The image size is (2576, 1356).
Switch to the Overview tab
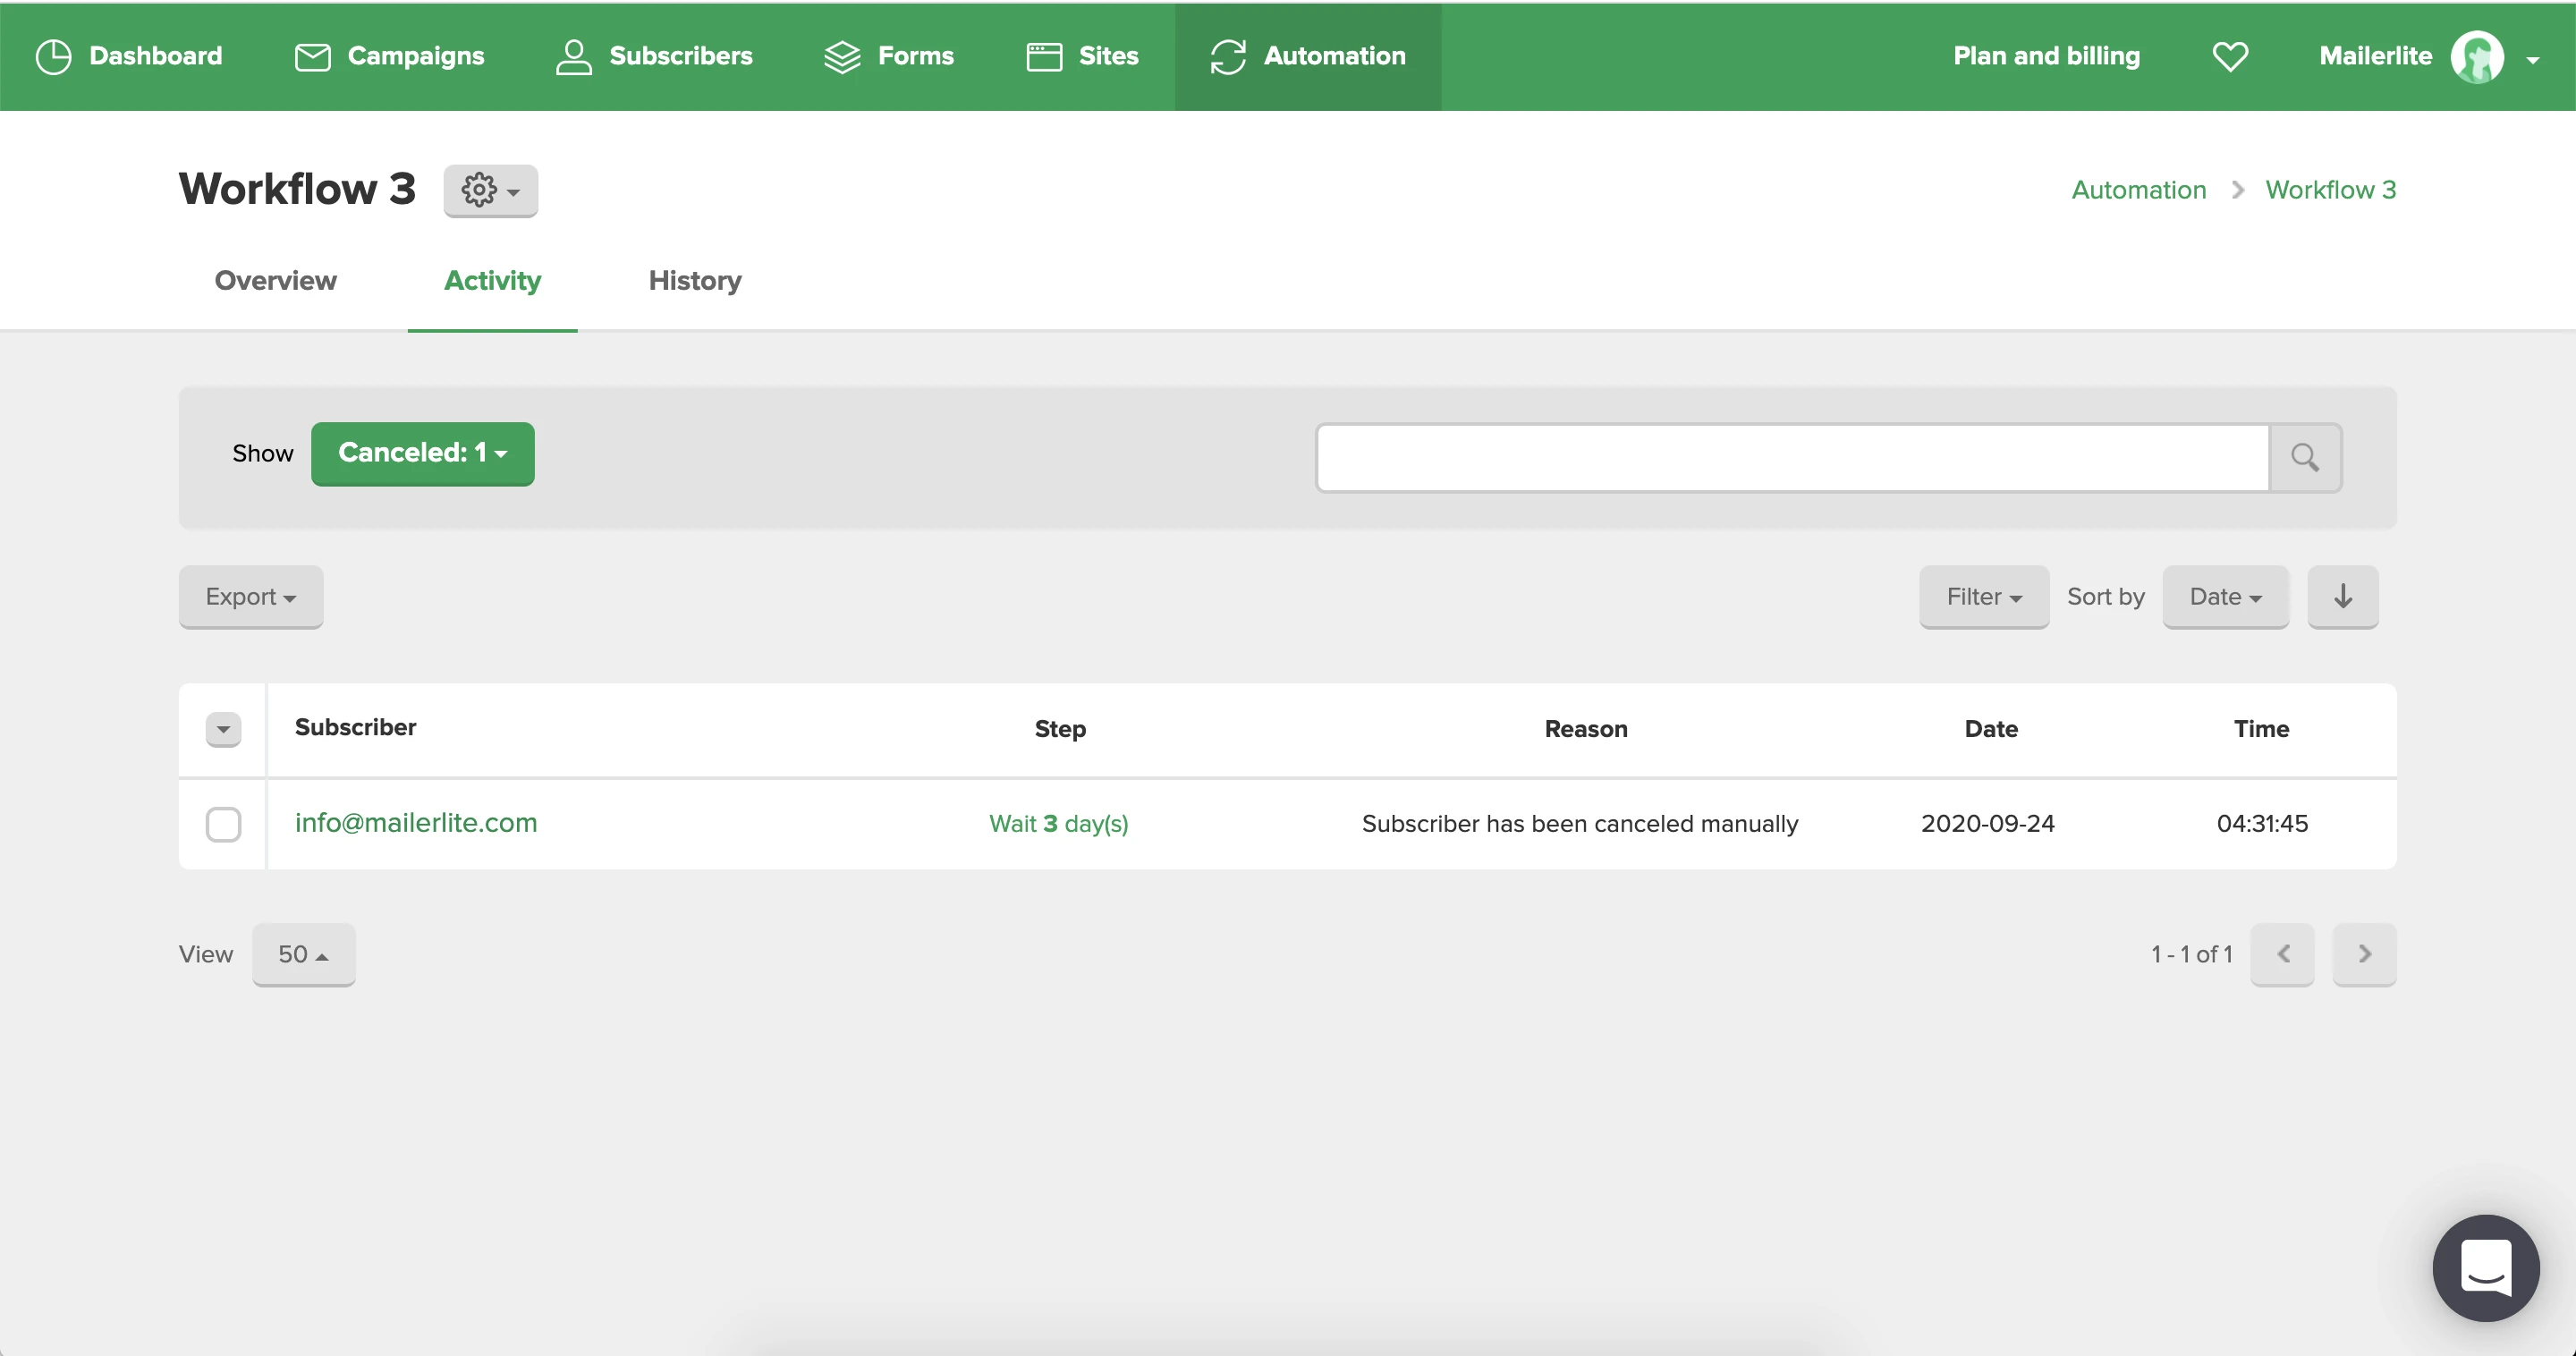pyautogui.click(x=275, y=281)
